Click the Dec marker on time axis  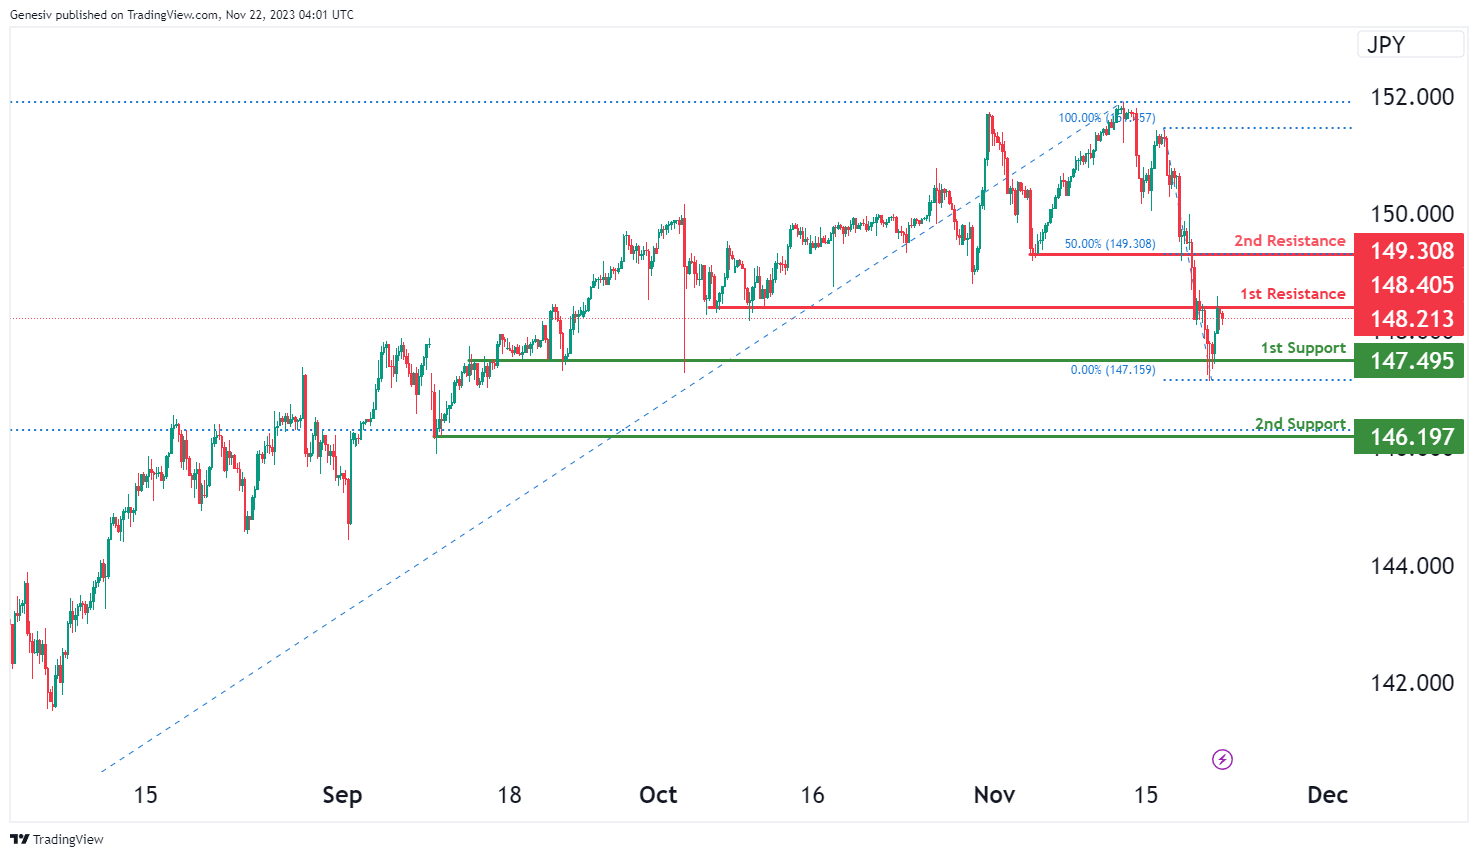tap(1327, 795)
